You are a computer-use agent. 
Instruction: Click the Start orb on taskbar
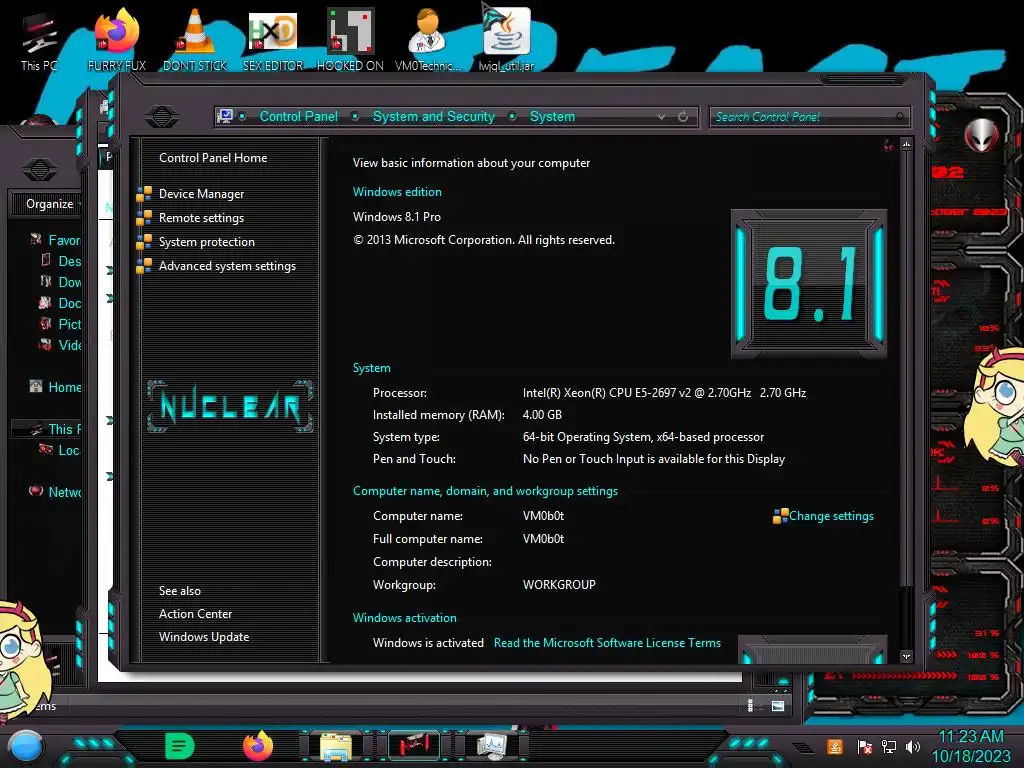click(x=25, y=746)
